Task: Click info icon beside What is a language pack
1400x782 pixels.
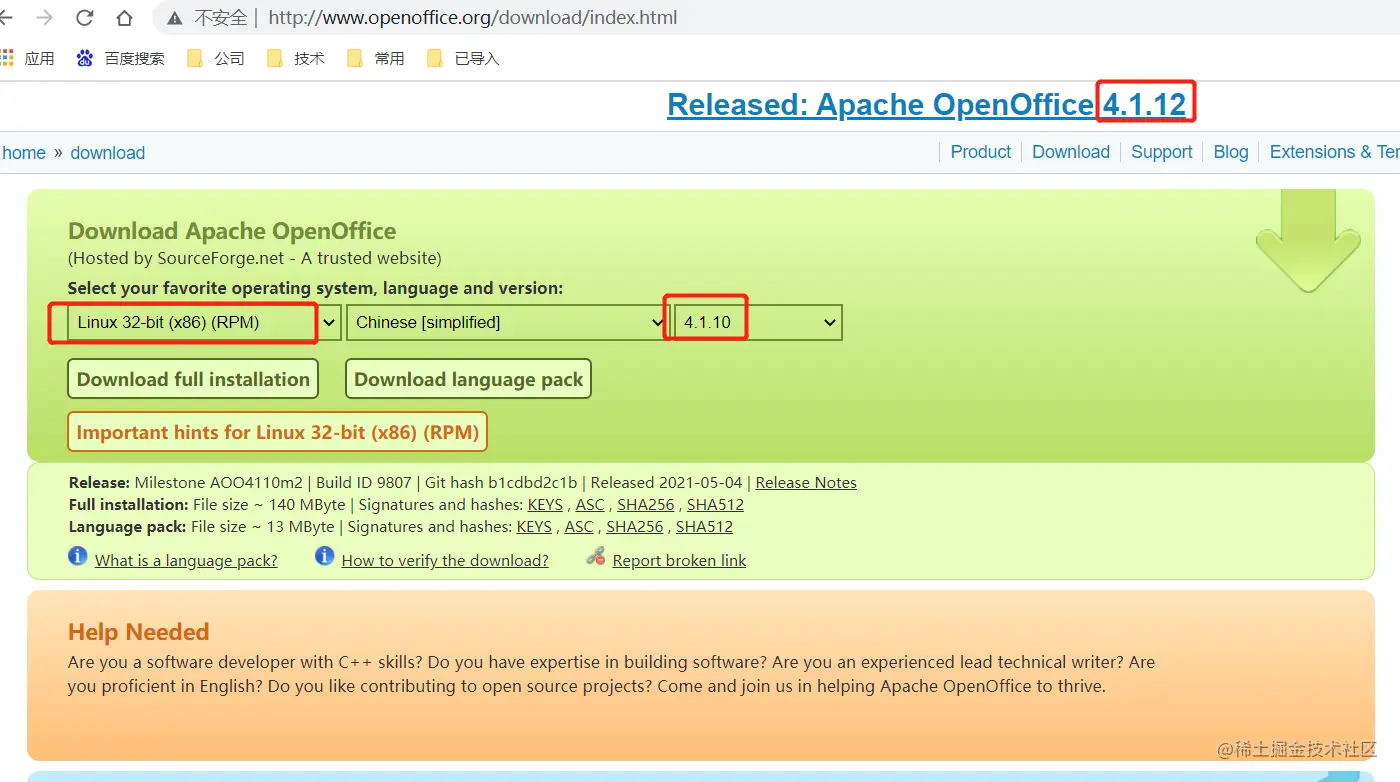Action: click(78, 556)
